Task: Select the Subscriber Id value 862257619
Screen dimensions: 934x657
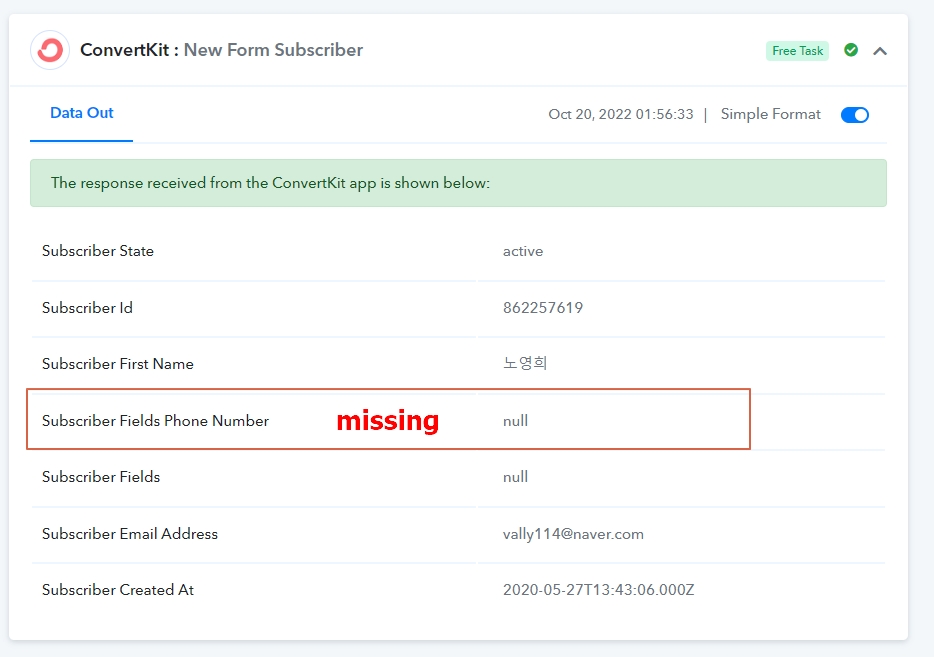Action: 543,308
